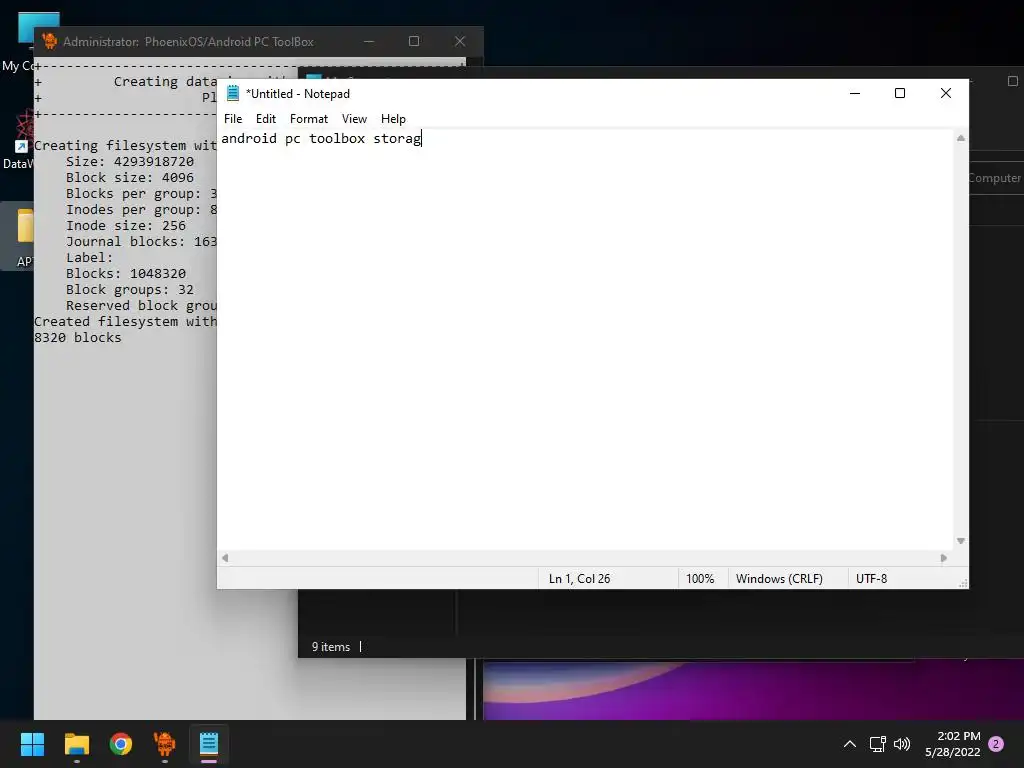Select the My Computer desktop icon
Image resolution: width=1024 pixels, height=768 pixels.
18,44
